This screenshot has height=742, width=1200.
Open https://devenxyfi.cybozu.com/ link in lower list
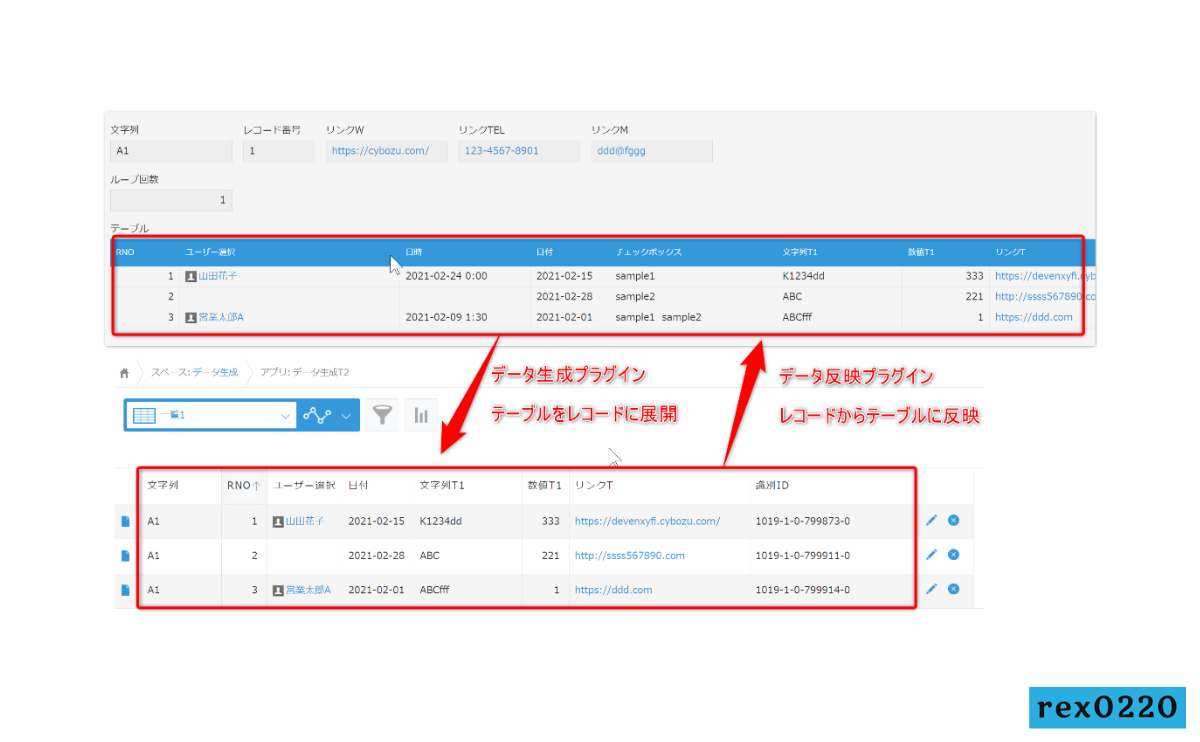point(647,521)
